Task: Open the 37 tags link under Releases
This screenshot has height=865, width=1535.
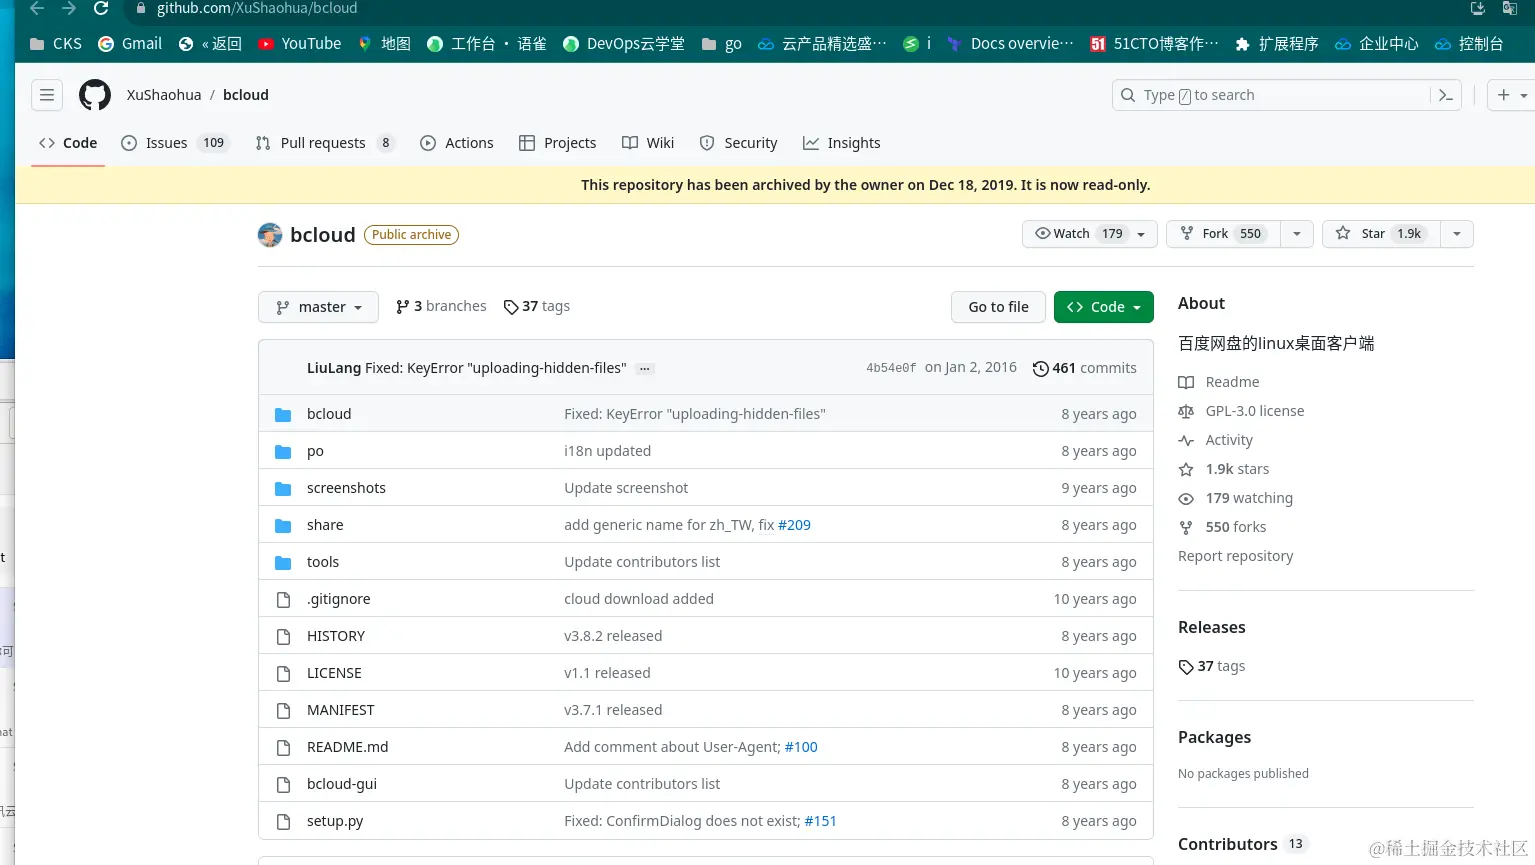Action: [x=1212, y=666]
